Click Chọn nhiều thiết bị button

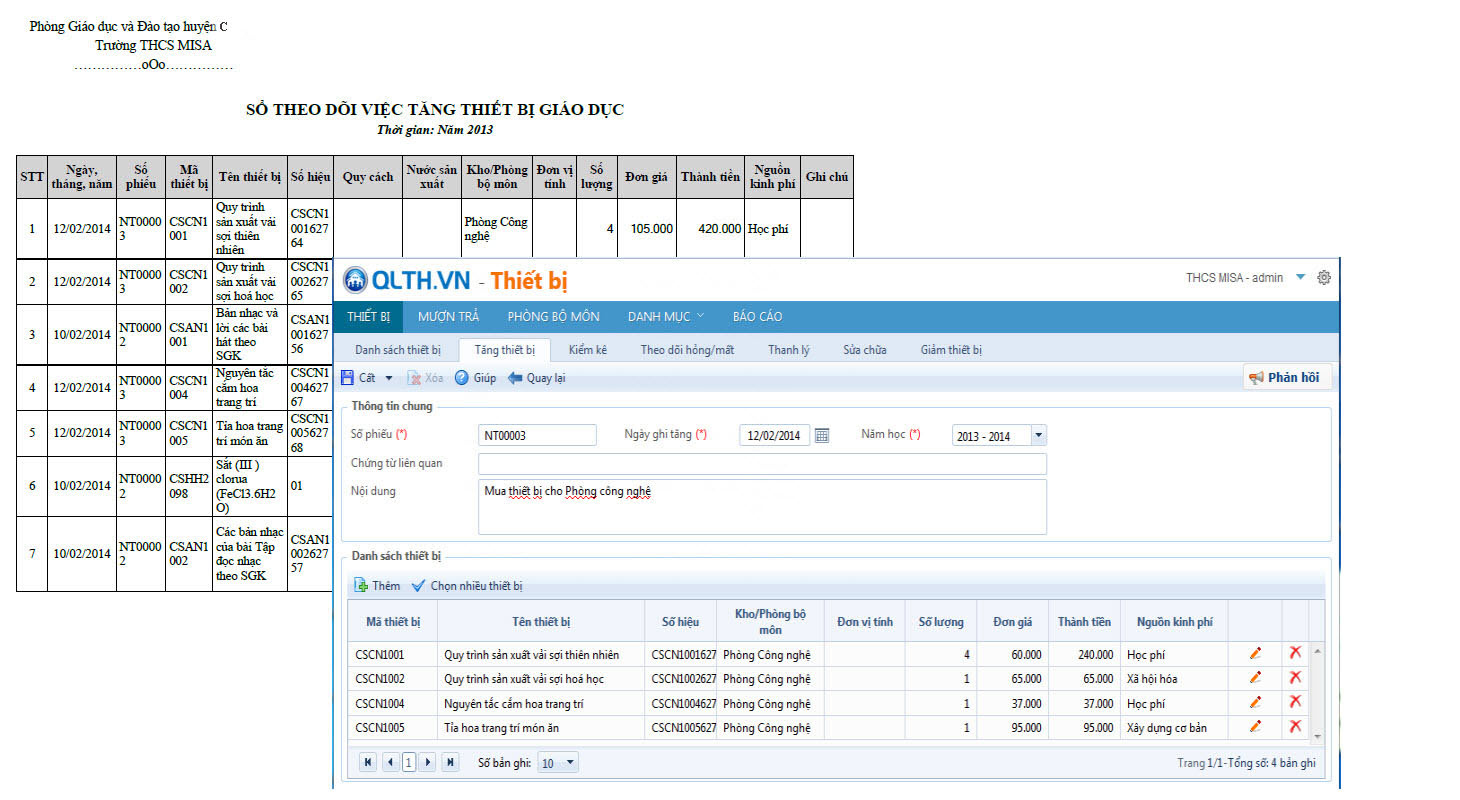(467, 586)
